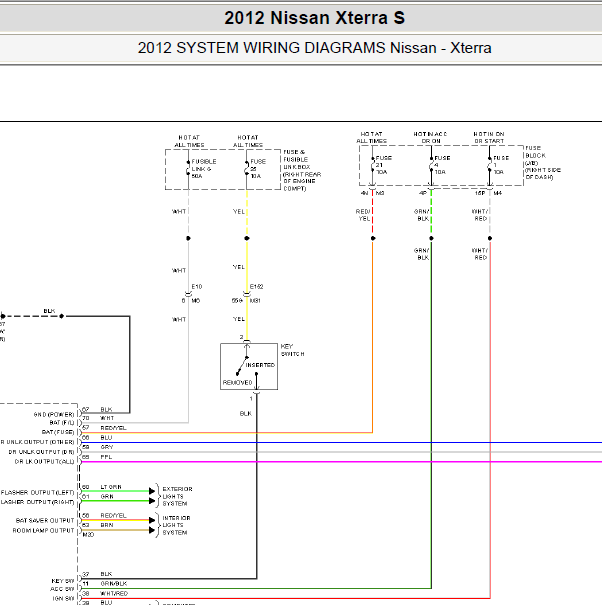This screenshot has width=602, height=605.
Task: Click the arrowhead ending the BRN wire
Action: point(152,530)
